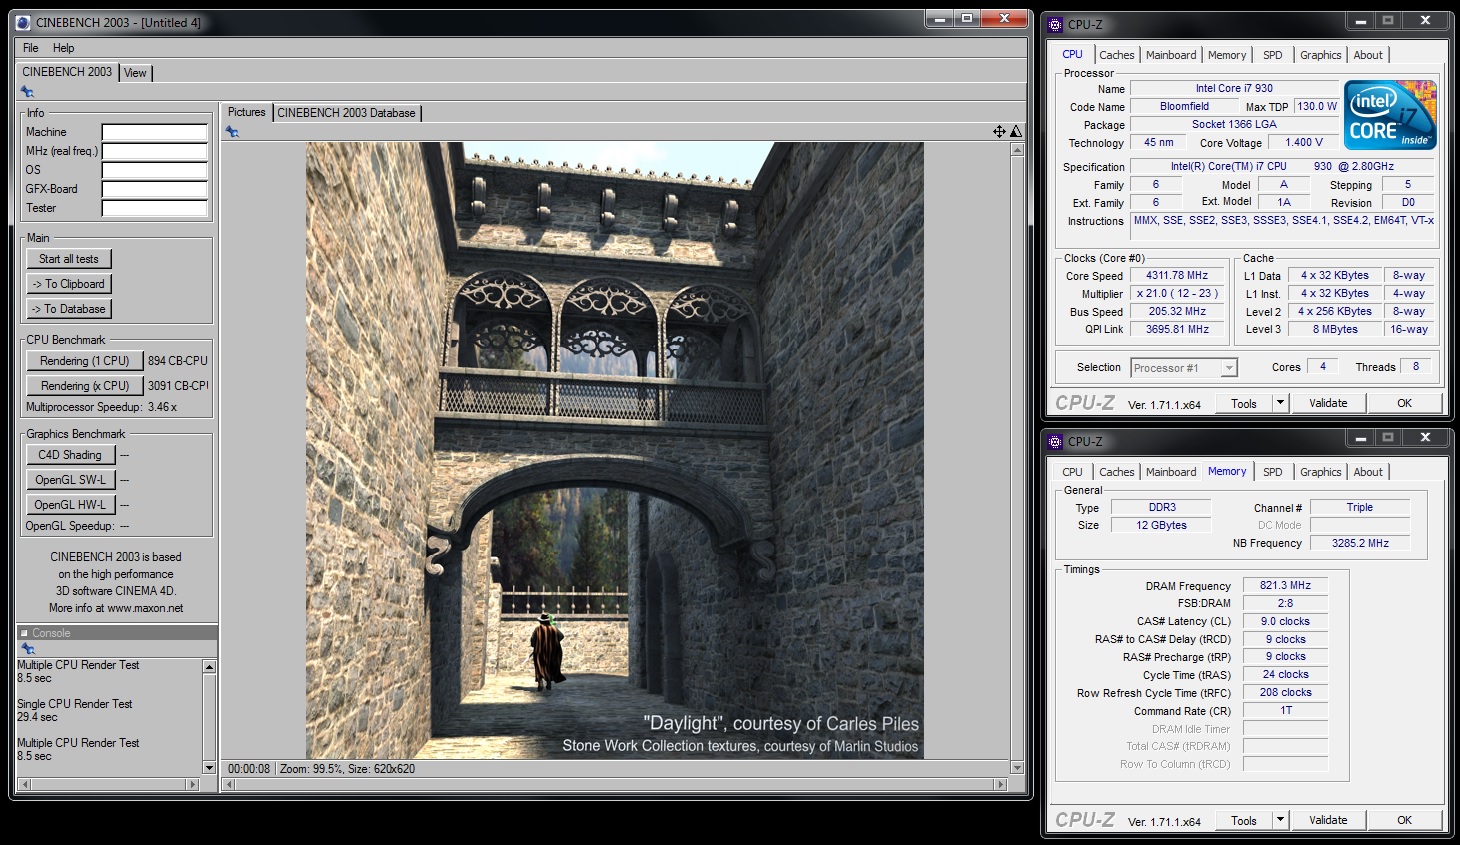Click the -> To Database button
Image resolution: width=1460 pixels, height=845 pixels.
(x=69, y=309)
